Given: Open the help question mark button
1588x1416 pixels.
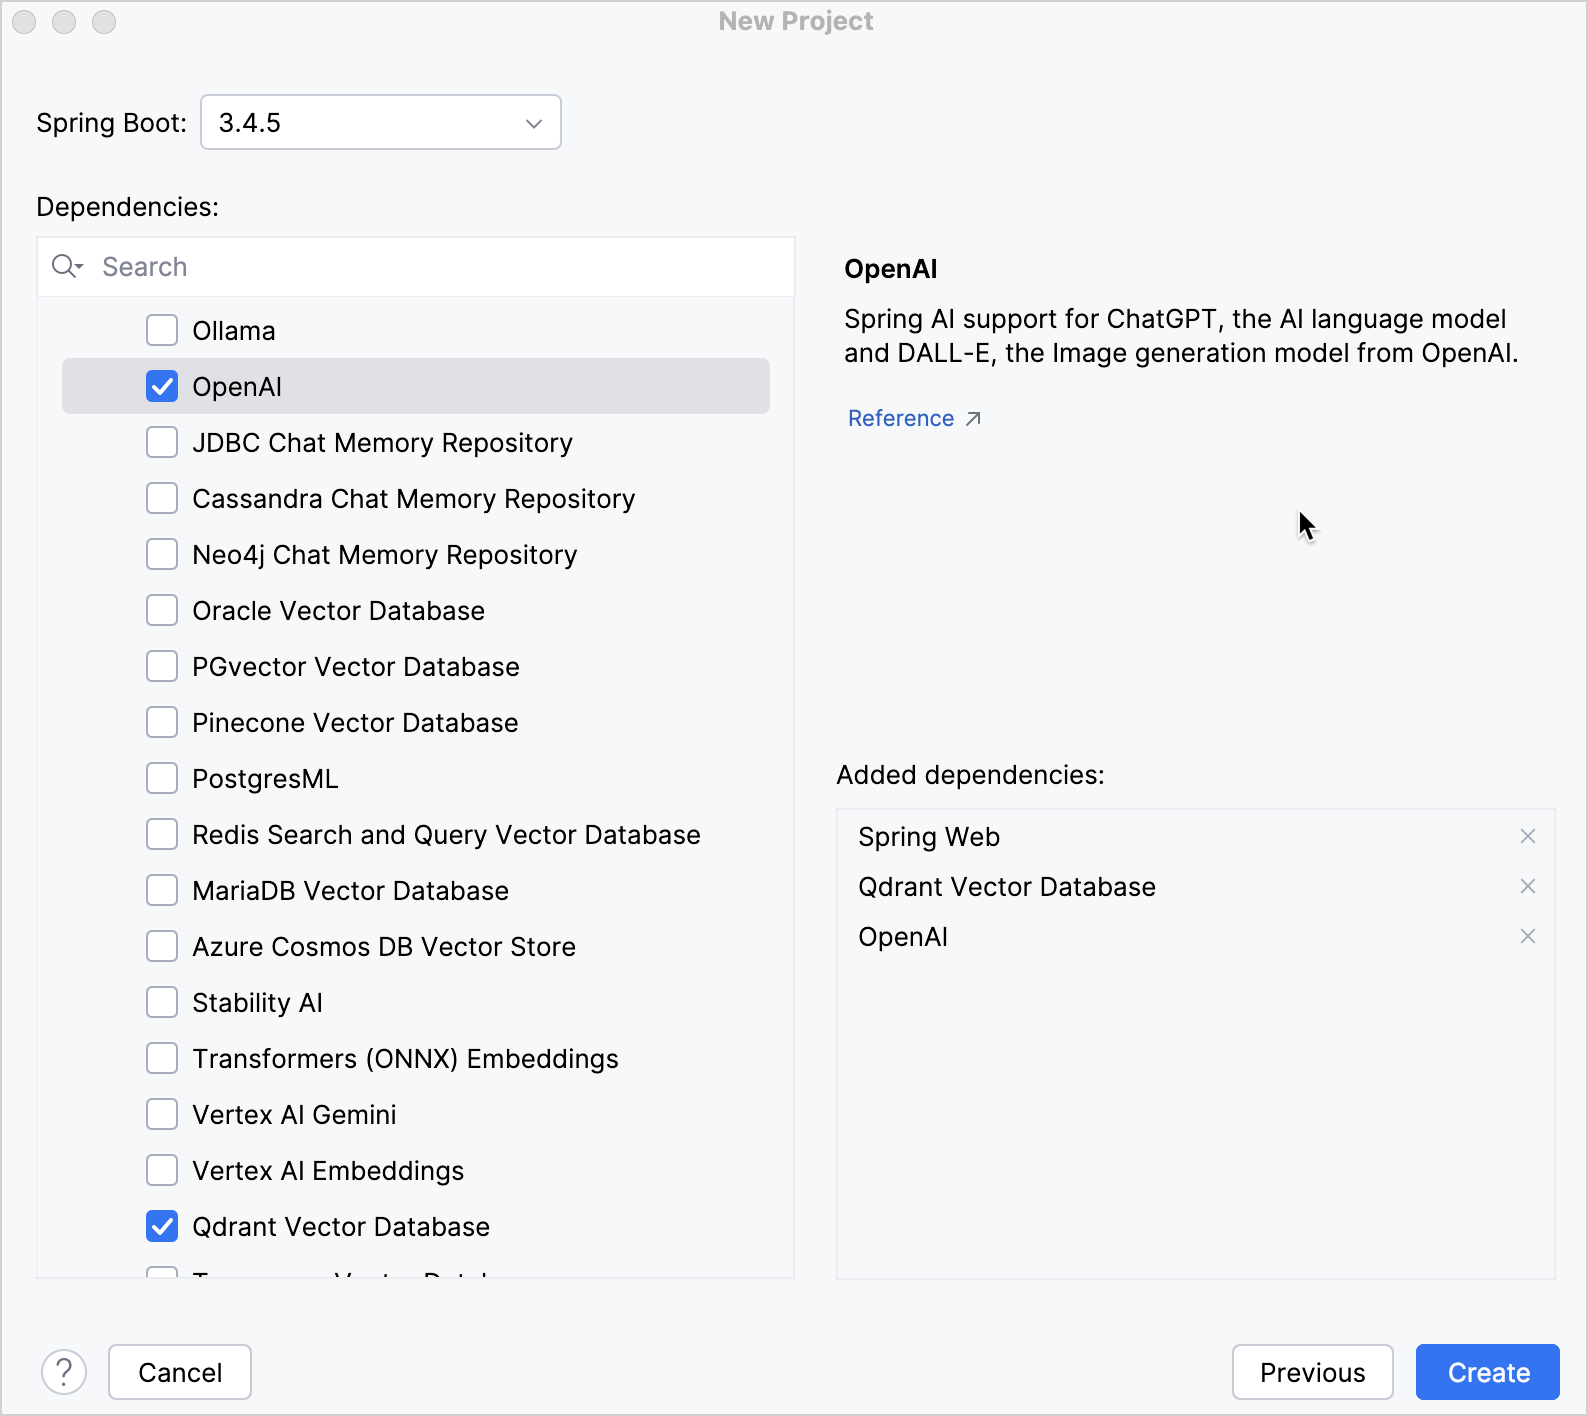Looking at the screenshot, I should point(64,1372).
